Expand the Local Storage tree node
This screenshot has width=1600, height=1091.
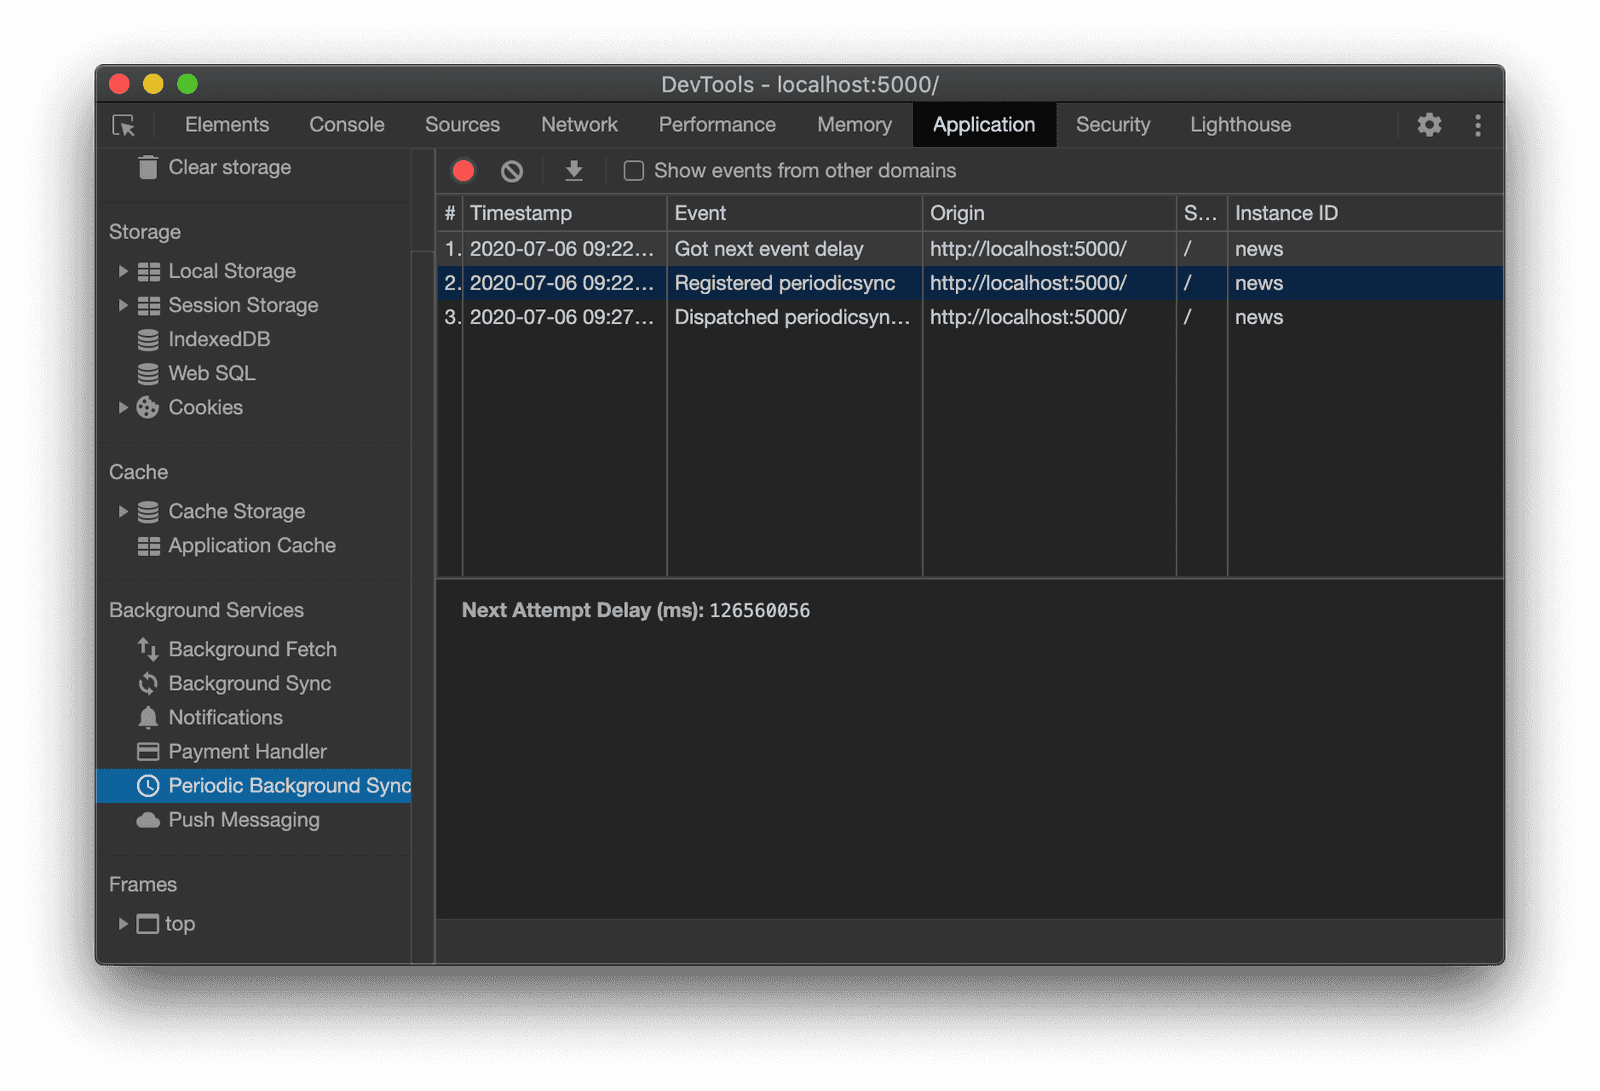[x=123, y=271]
